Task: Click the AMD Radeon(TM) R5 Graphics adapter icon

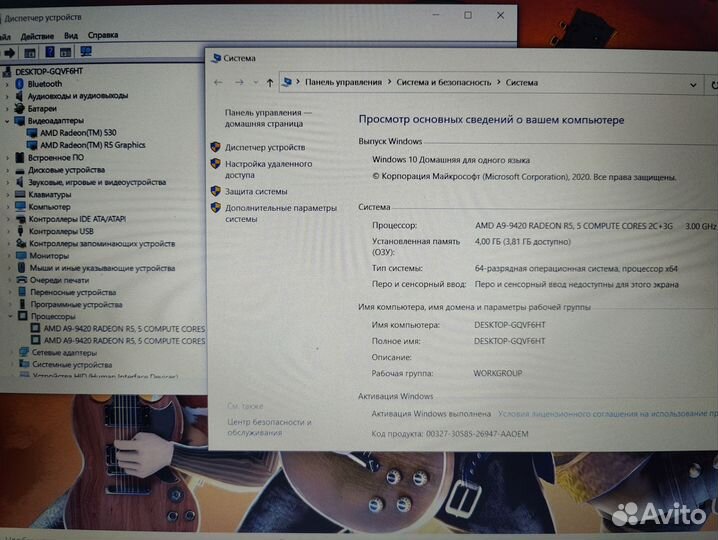Action: 32,145
